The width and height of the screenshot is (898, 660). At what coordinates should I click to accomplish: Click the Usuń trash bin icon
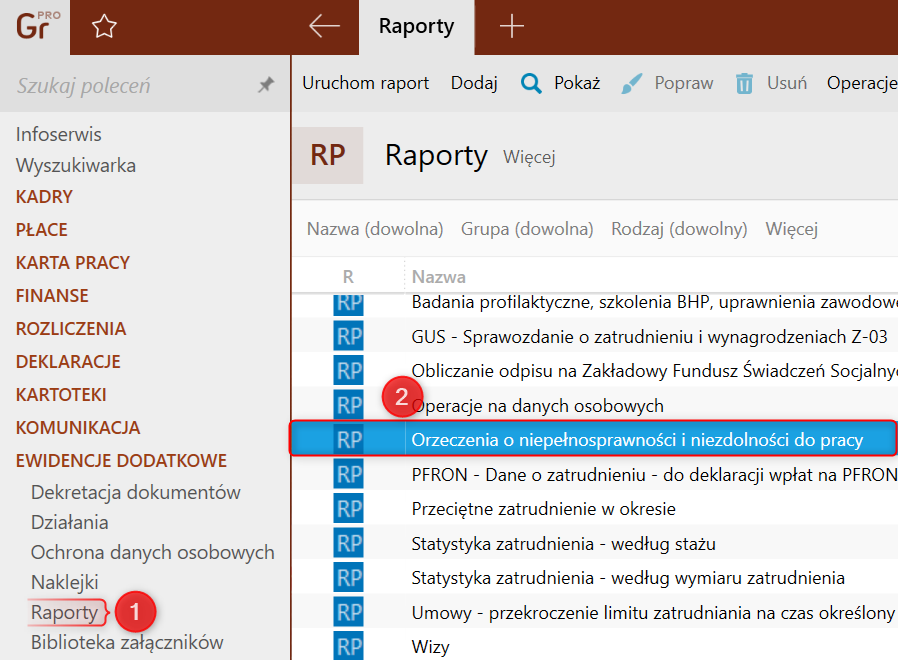tap(744, 84)
